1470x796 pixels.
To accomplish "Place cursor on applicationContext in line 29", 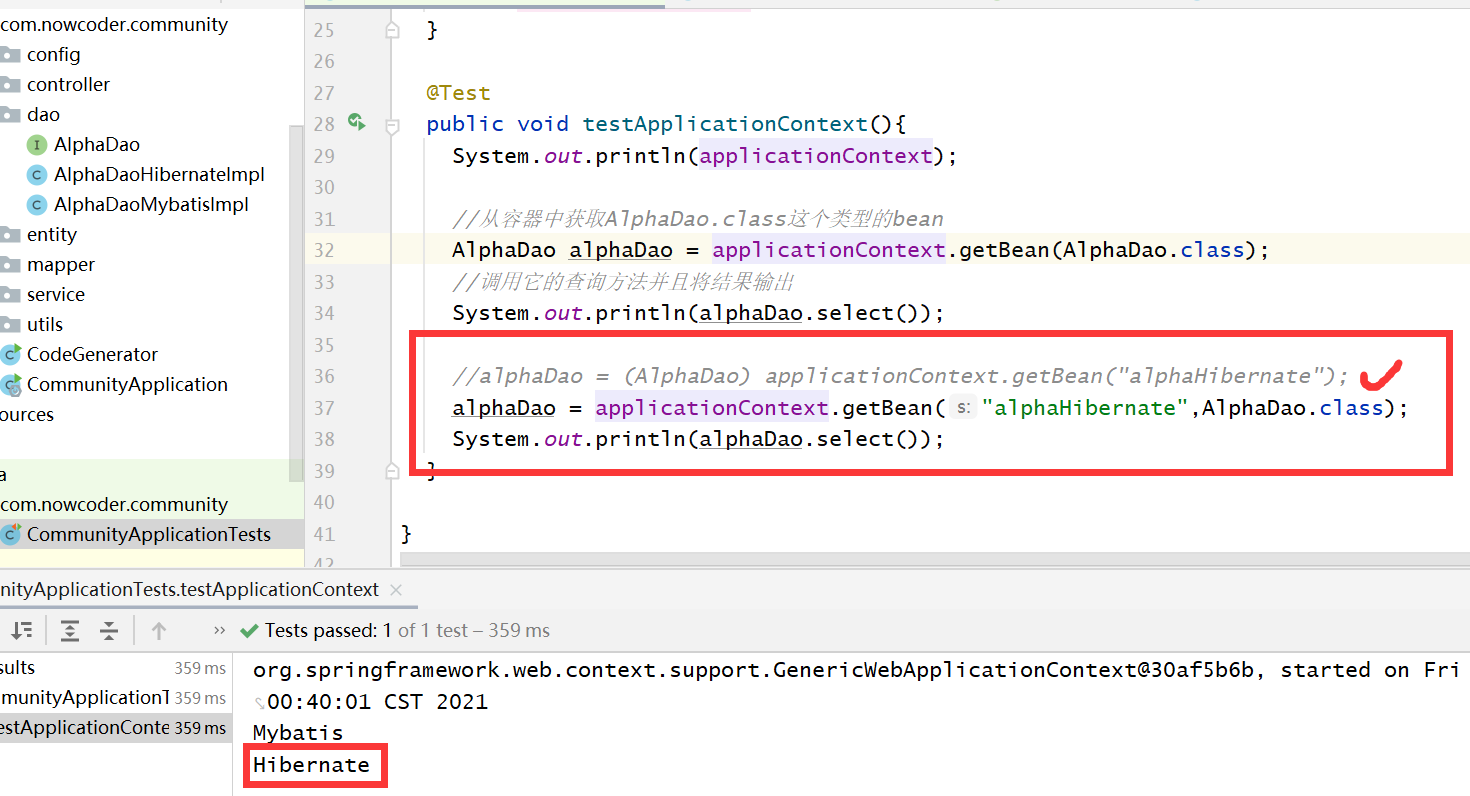I will pos(816,156).
